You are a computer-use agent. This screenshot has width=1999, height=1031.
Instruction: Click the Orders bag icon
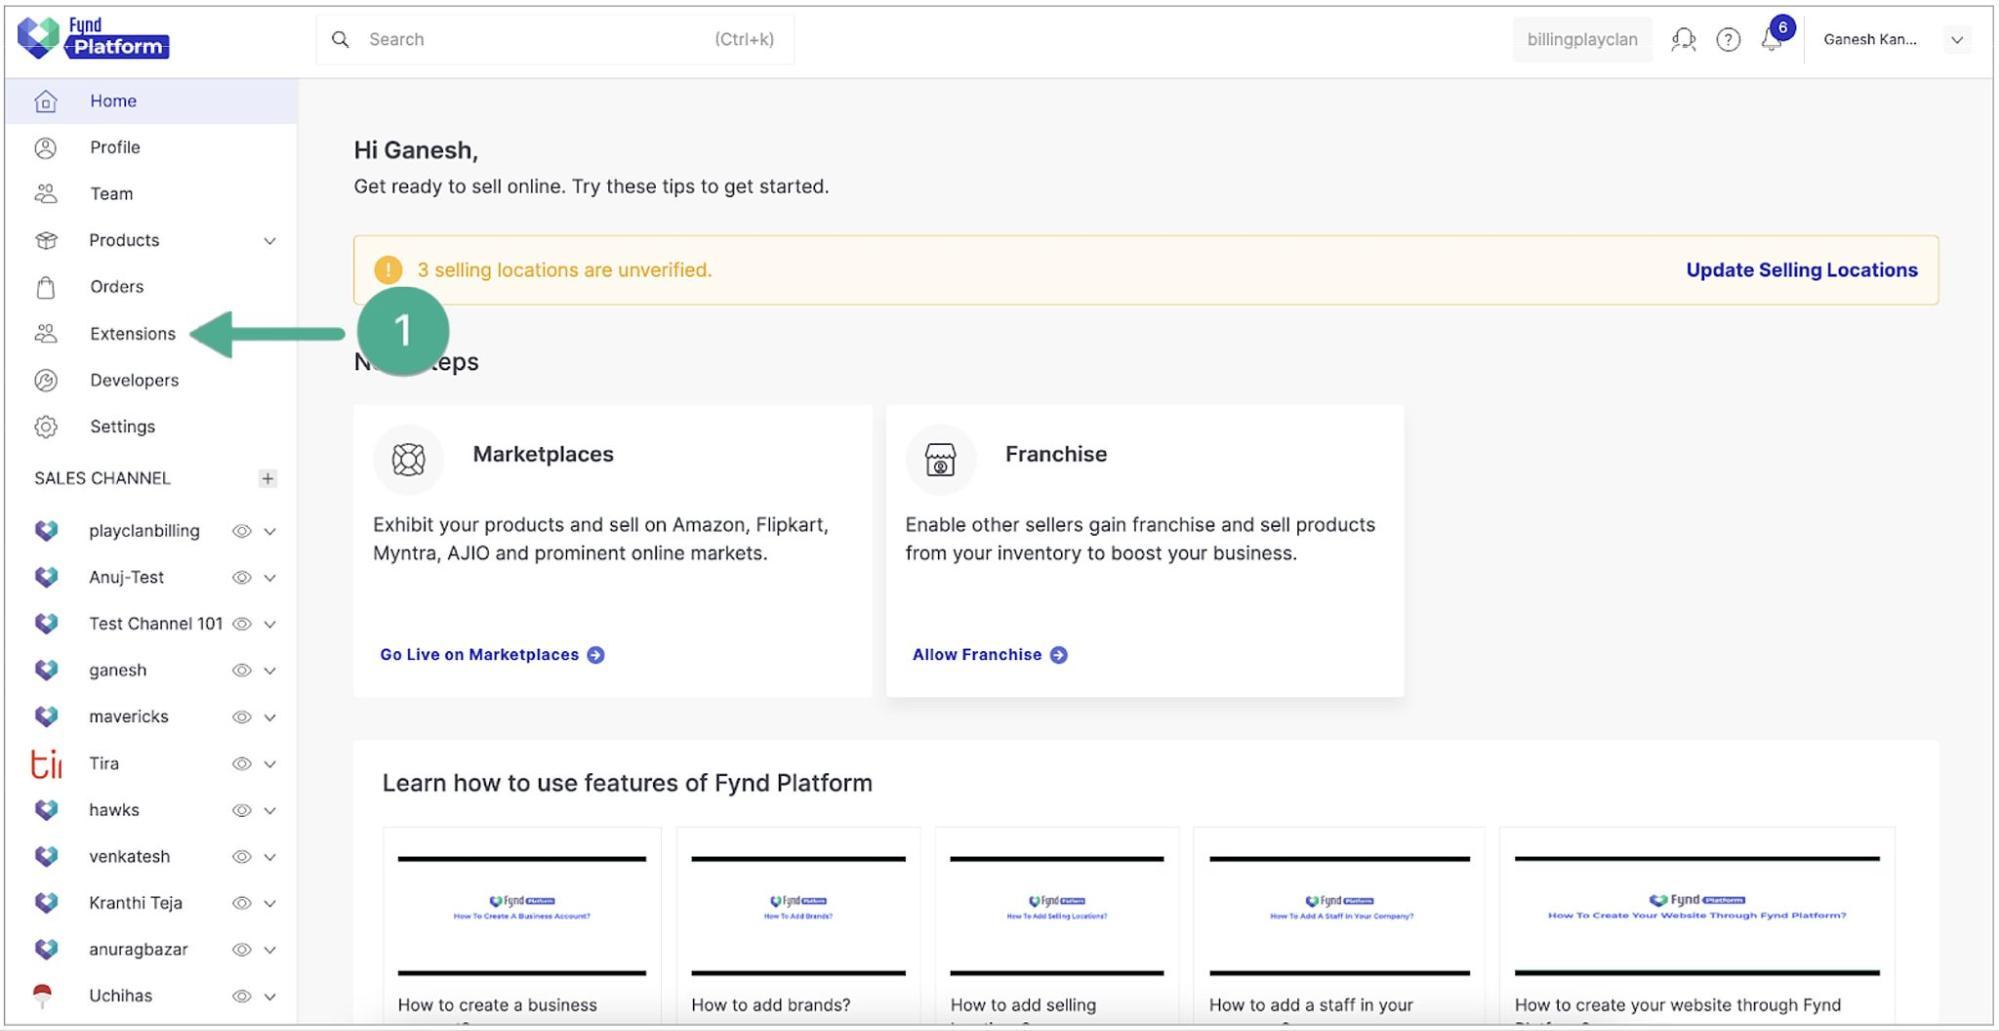pos(45,287)
